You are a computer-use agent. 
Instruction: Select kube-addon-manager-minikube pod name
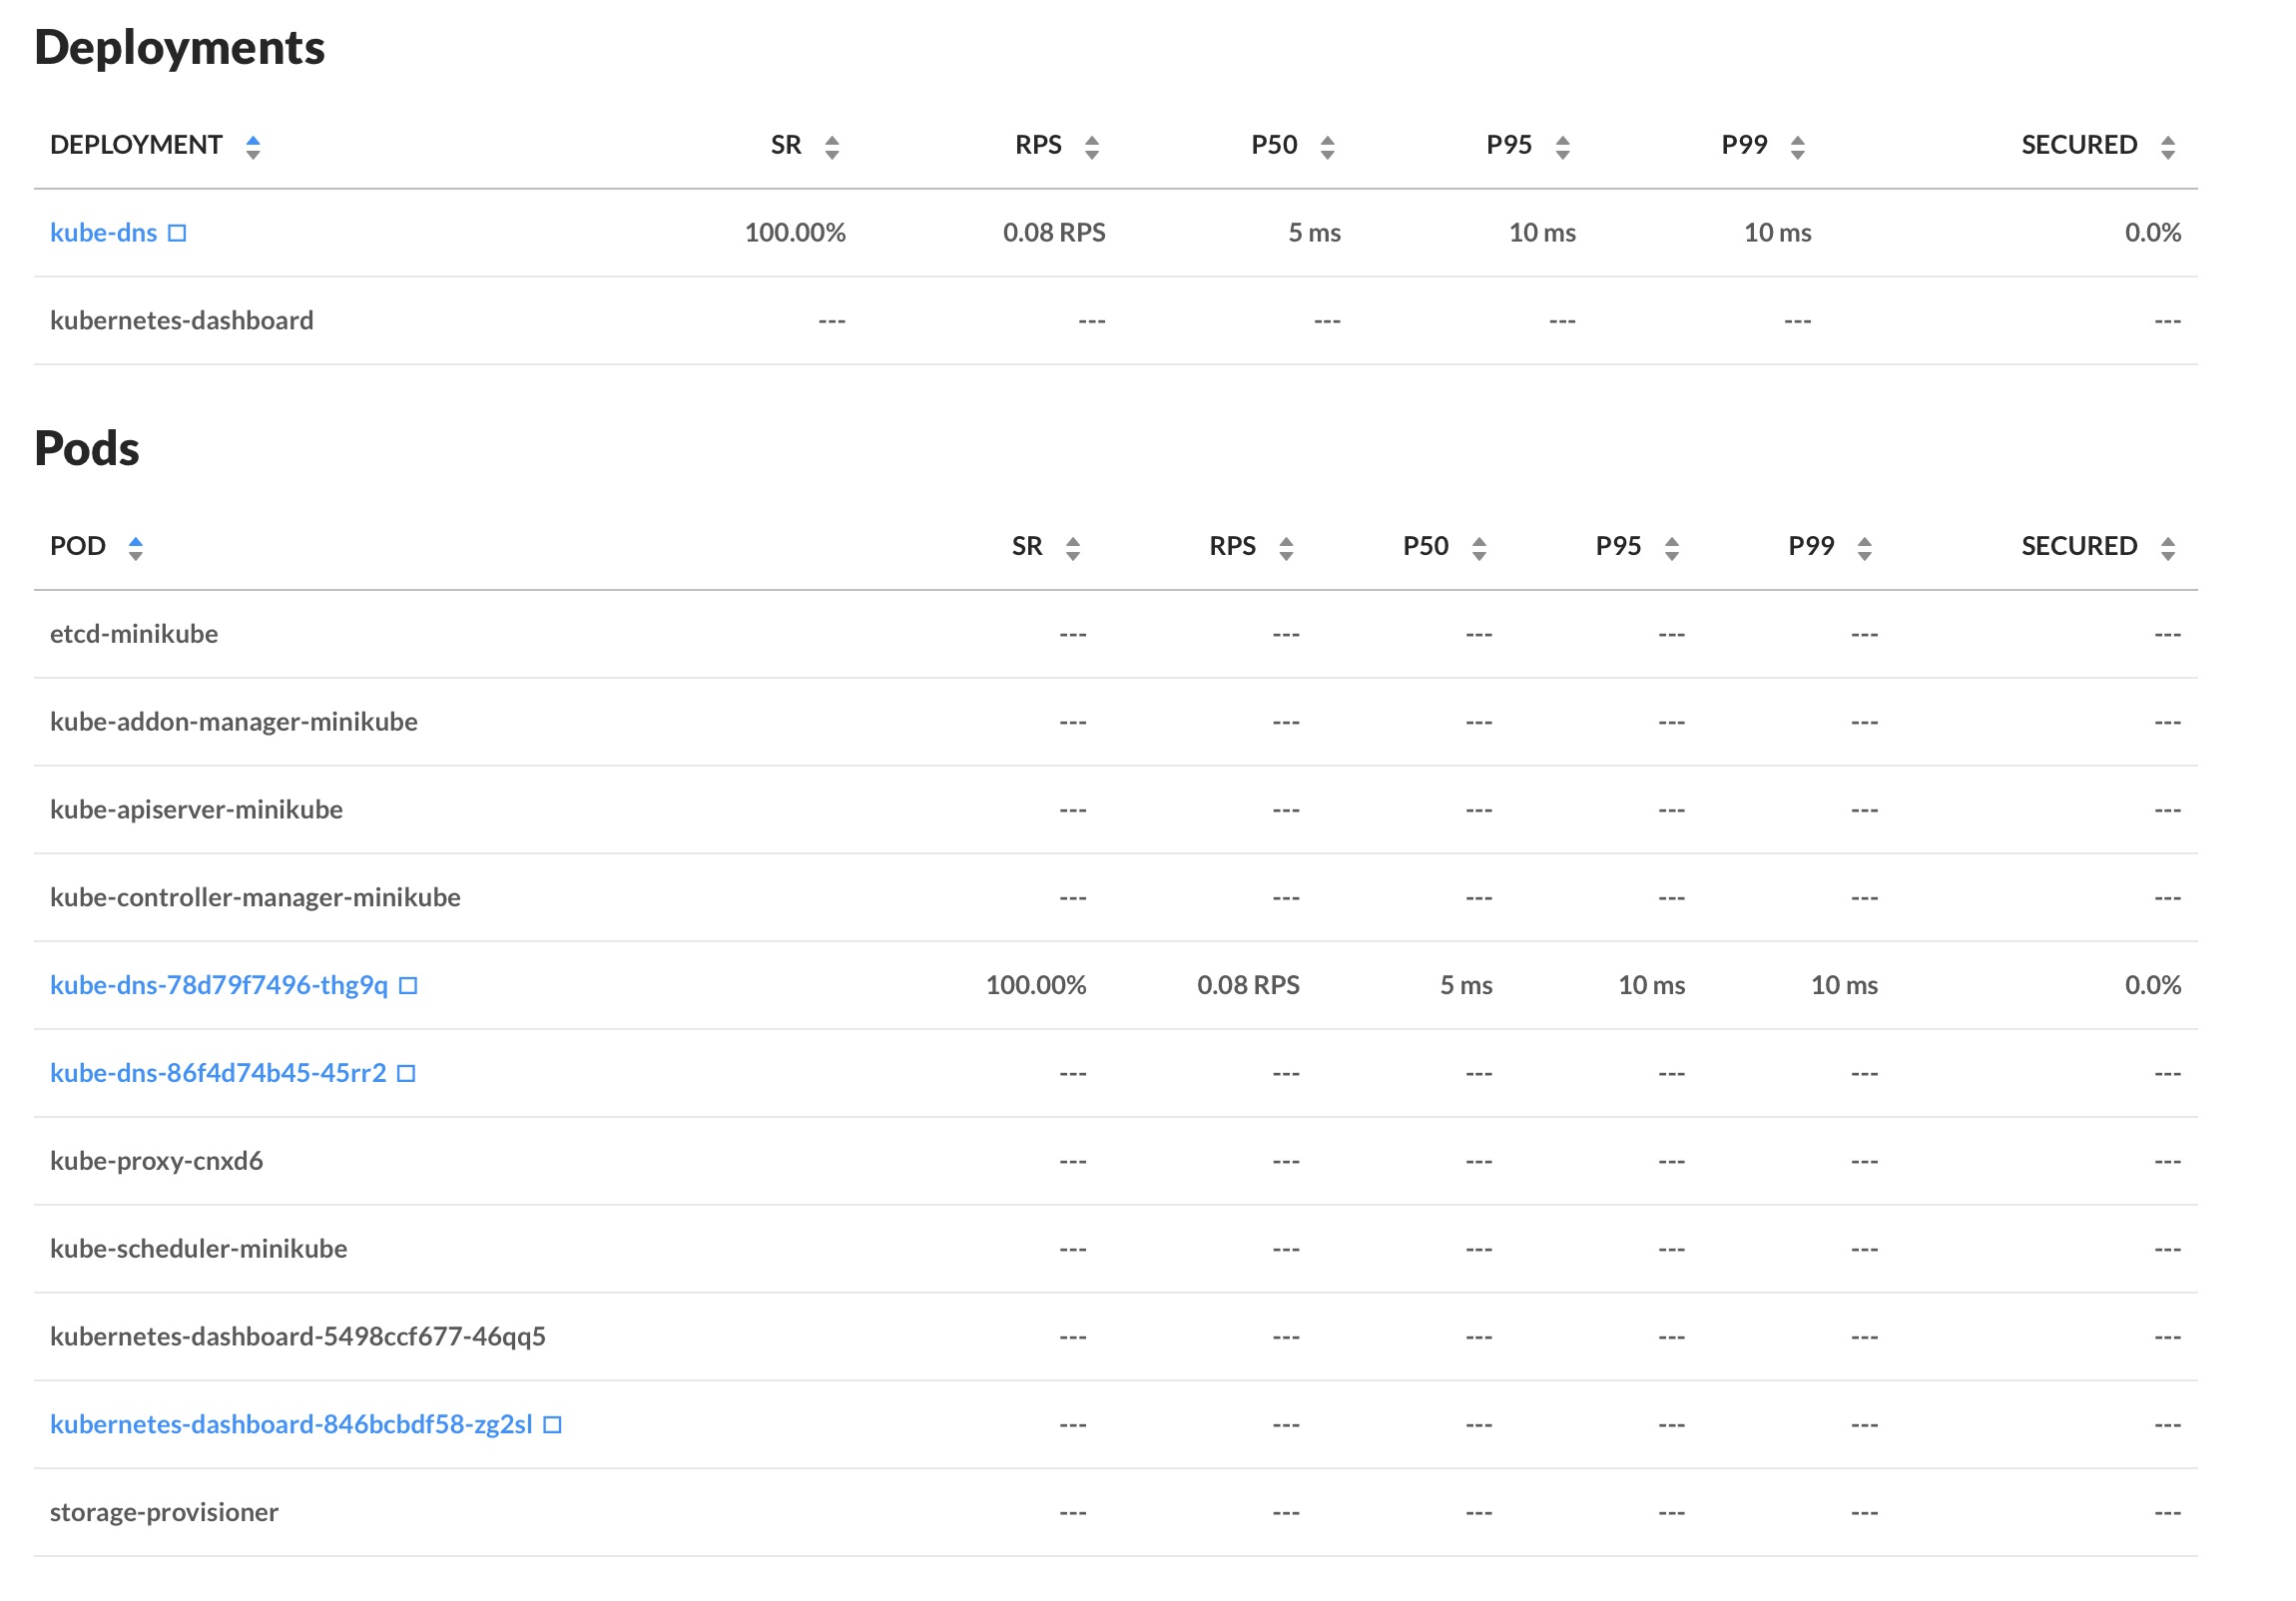tap(234, 722)
